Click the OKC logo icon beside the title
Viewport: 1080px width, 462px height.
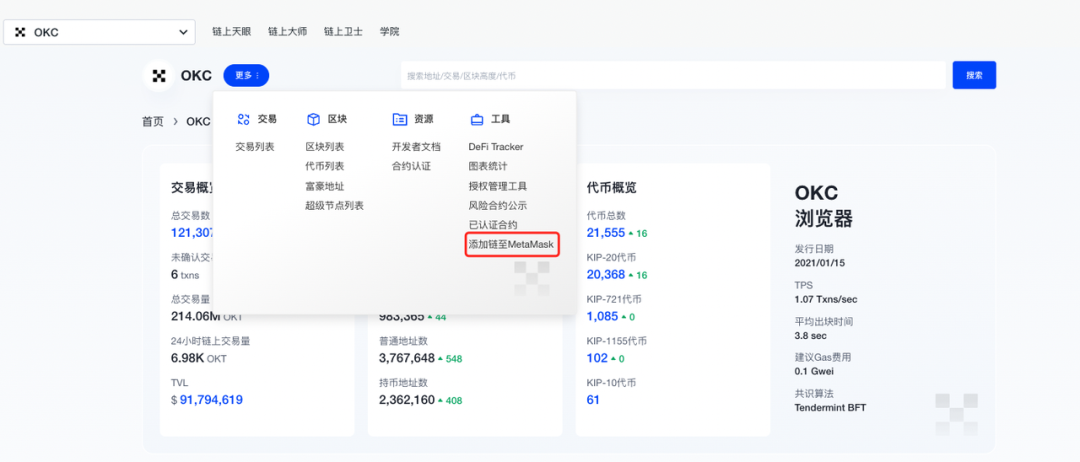(159, 76)
